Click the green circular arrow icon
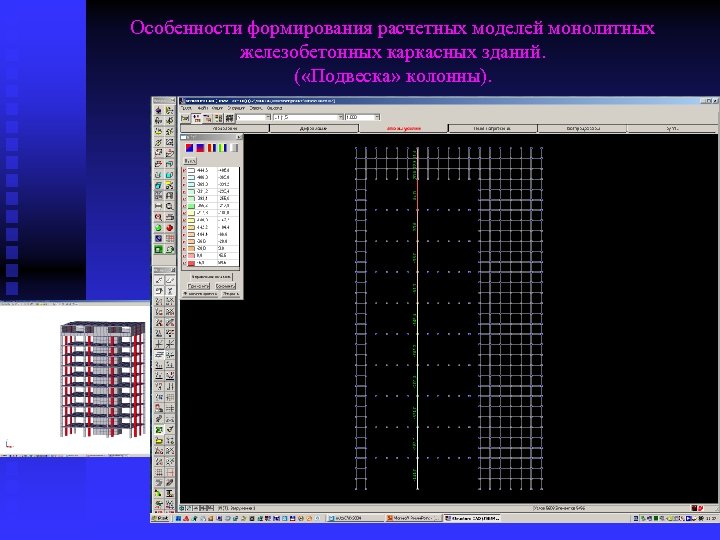 click(x=170, y=249)
